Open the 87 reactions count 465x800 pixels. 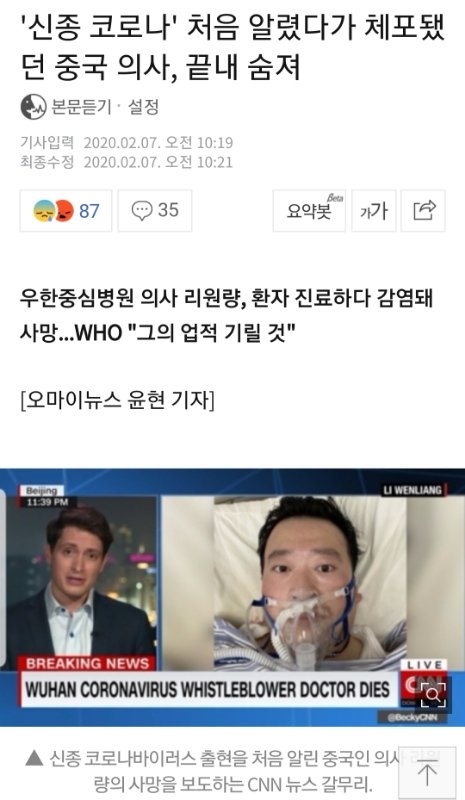coord(89,211)
